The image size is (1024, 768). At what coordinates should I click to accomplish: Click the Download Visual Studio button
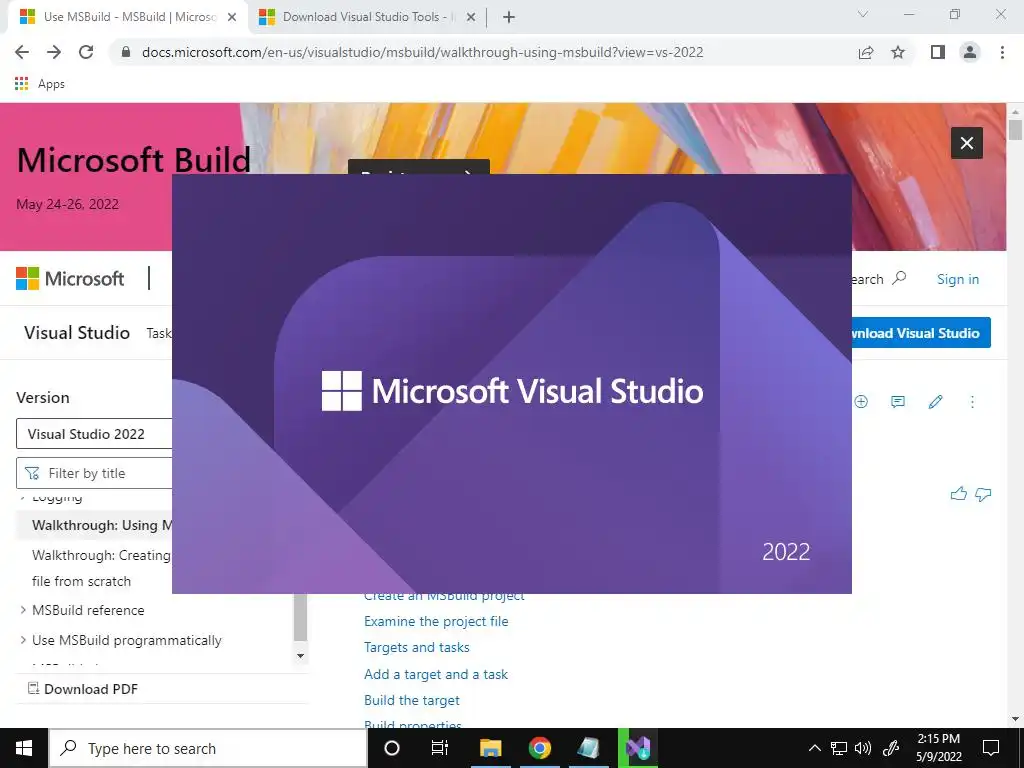click(x=921, y=333)
